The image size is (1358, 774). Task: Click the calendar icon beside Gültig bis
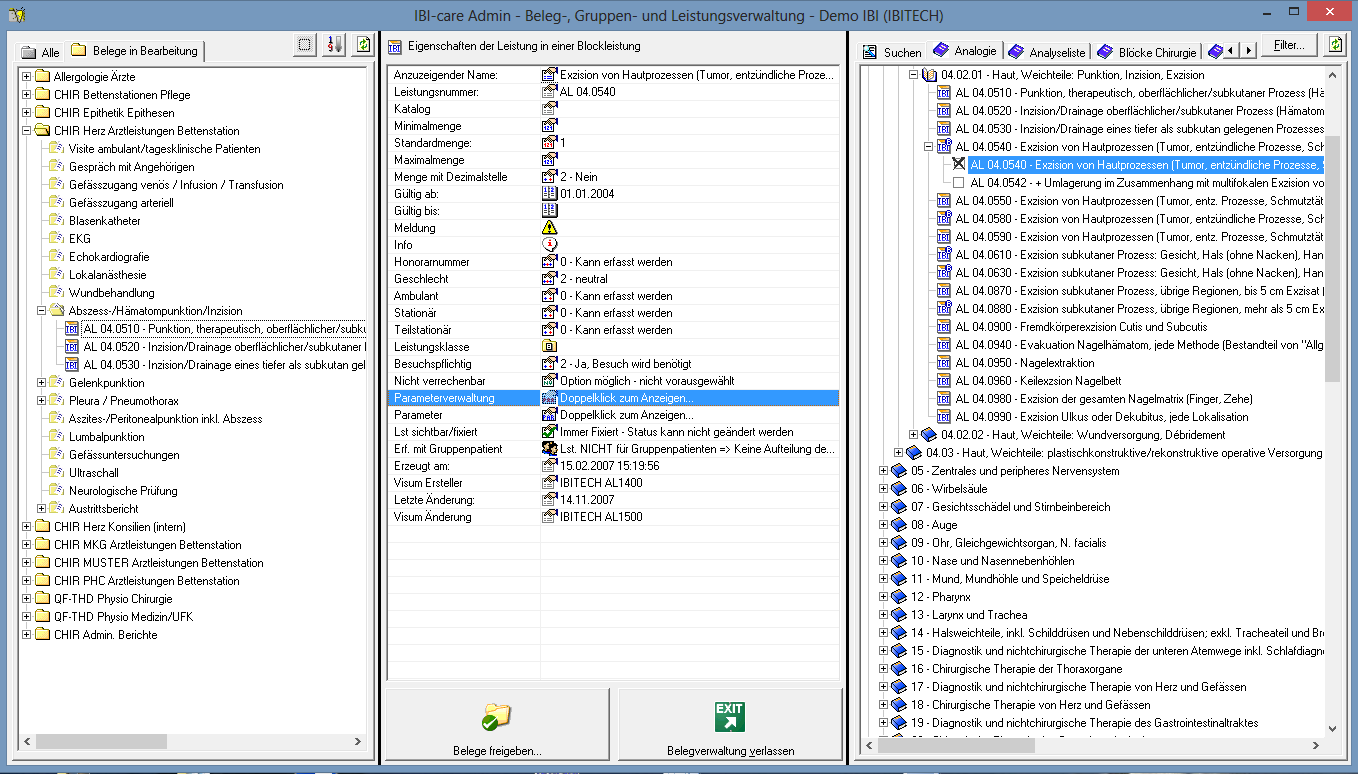(549, 211)
